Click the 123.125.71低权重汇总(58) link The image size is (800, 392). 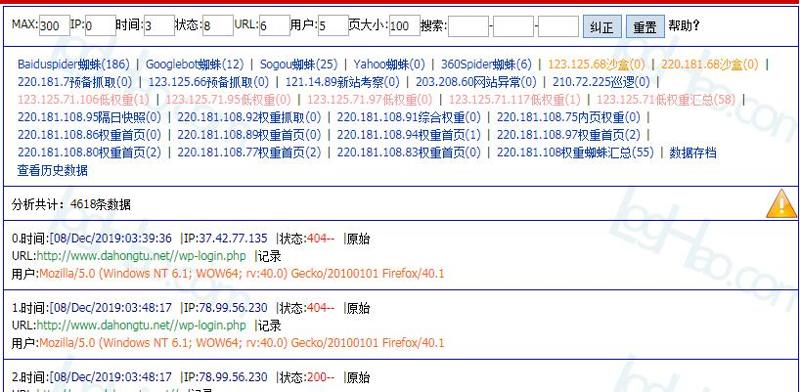[666, 100]
